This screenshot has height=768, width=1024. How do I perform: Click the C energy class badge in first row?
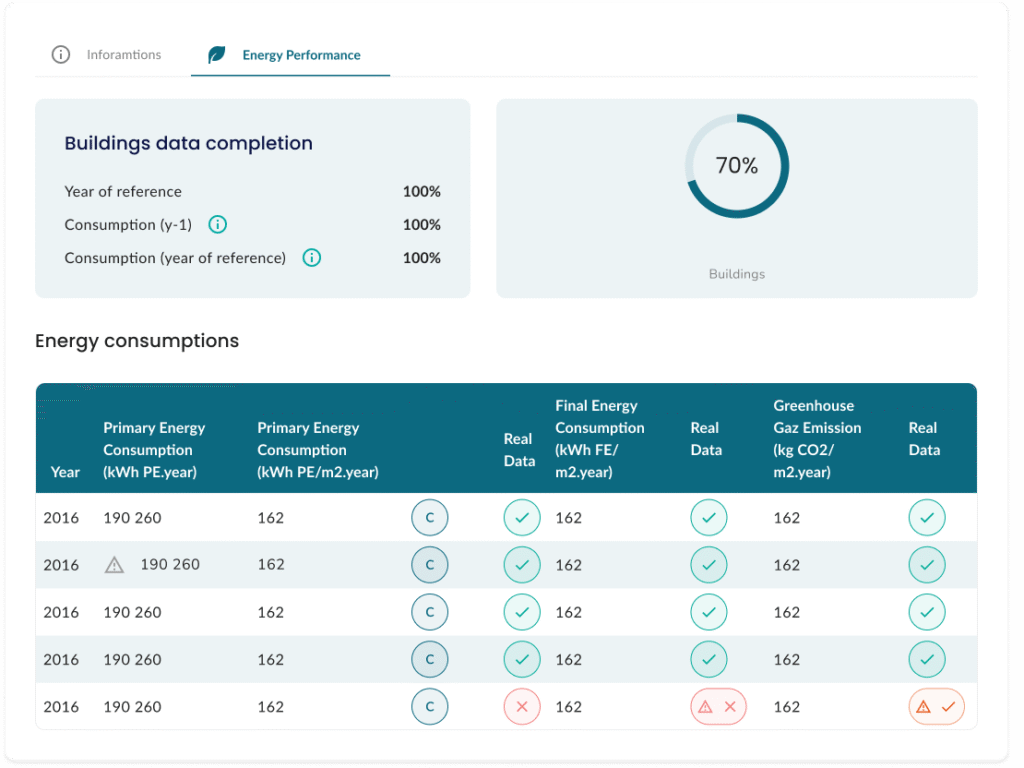point(430,518)
